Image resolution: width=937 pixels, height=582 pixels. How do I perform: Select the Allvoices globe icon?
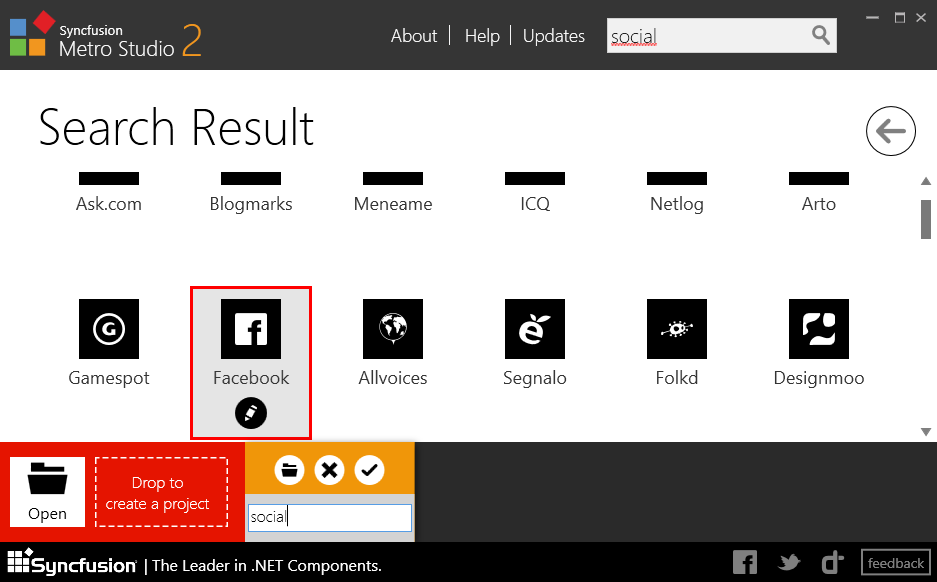coord(393,329)
